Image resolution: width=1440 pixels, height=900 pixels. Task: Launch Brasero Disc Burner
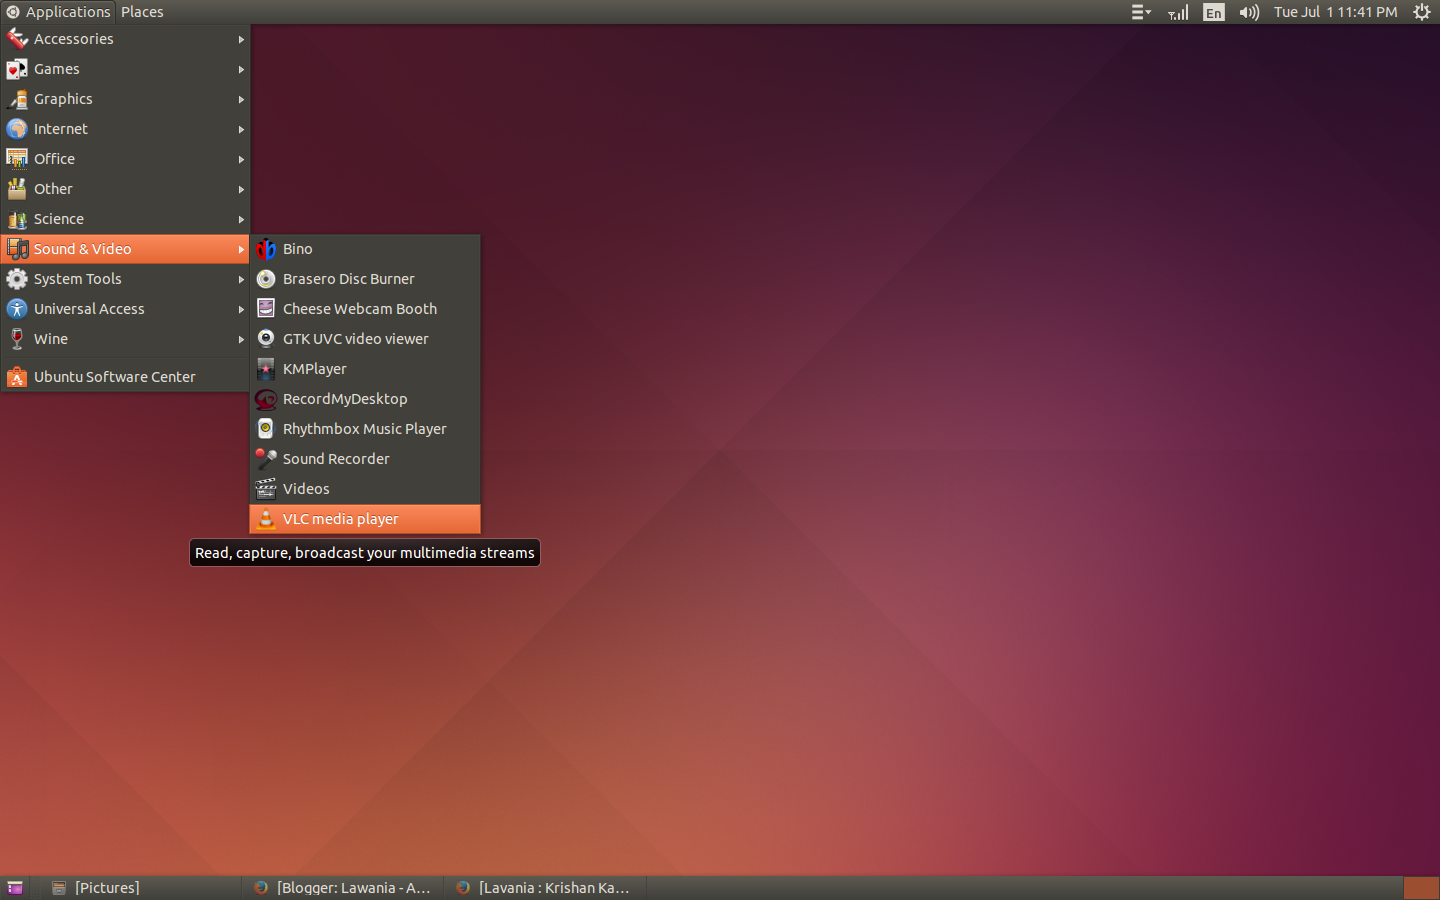[x=365, y=279]
